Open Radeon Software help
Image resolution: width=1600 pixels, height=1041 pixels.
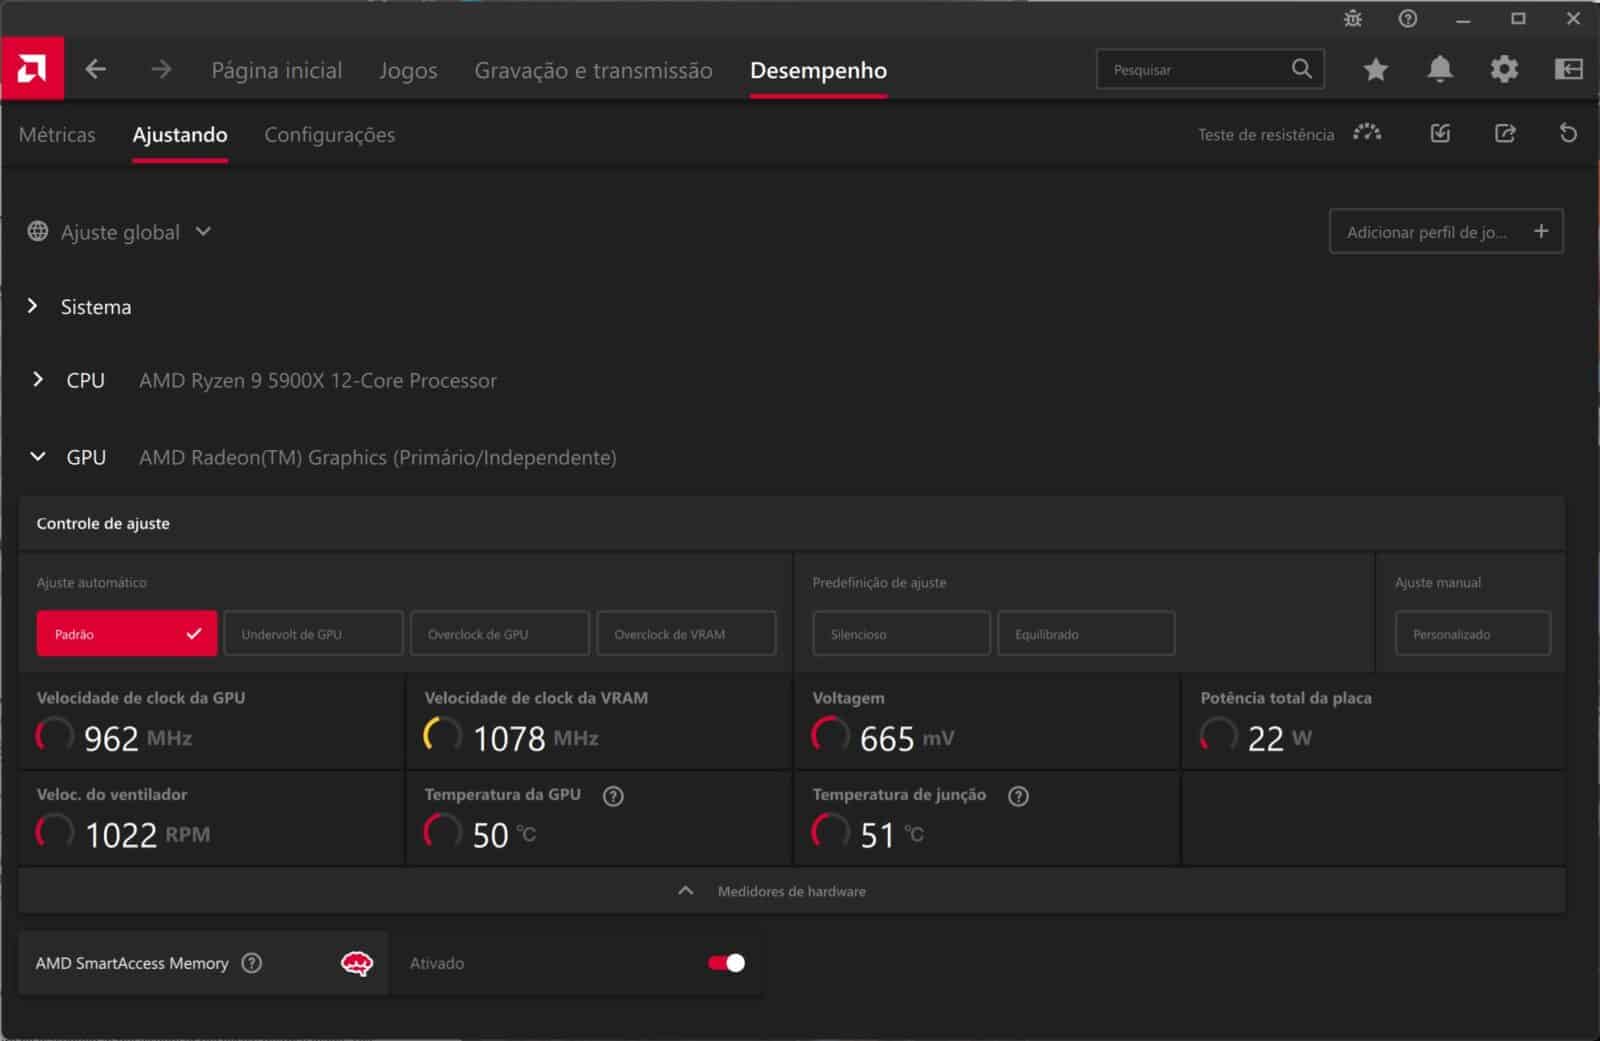[1409, 18]
